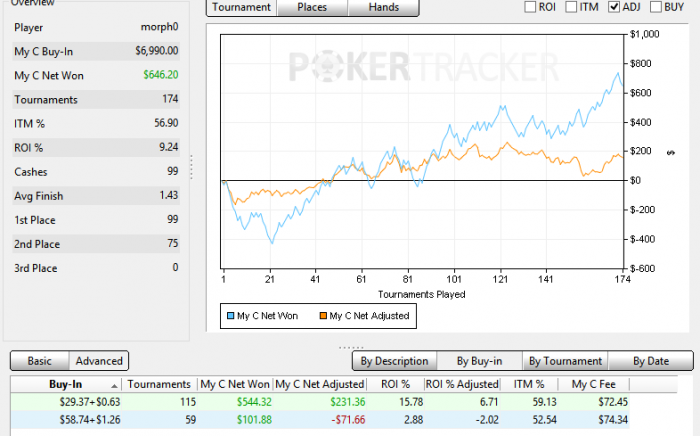The height and width of the screenshot is (436, 700).
Task: Click the ROI % overview row
Action: [96, 148]
